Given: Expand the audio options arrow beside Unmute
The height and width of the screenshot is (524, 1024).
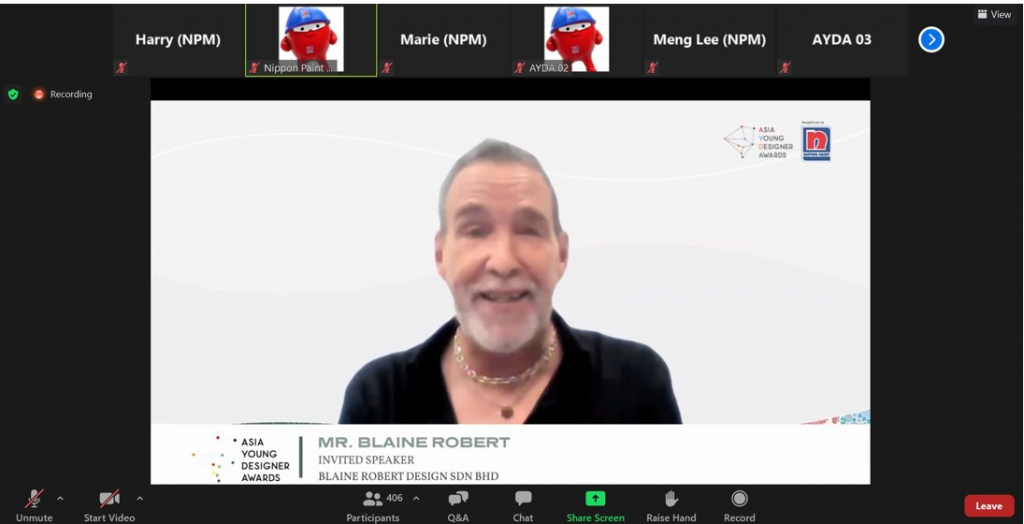Looking at the screenshot, I should (x=60, y=498).
